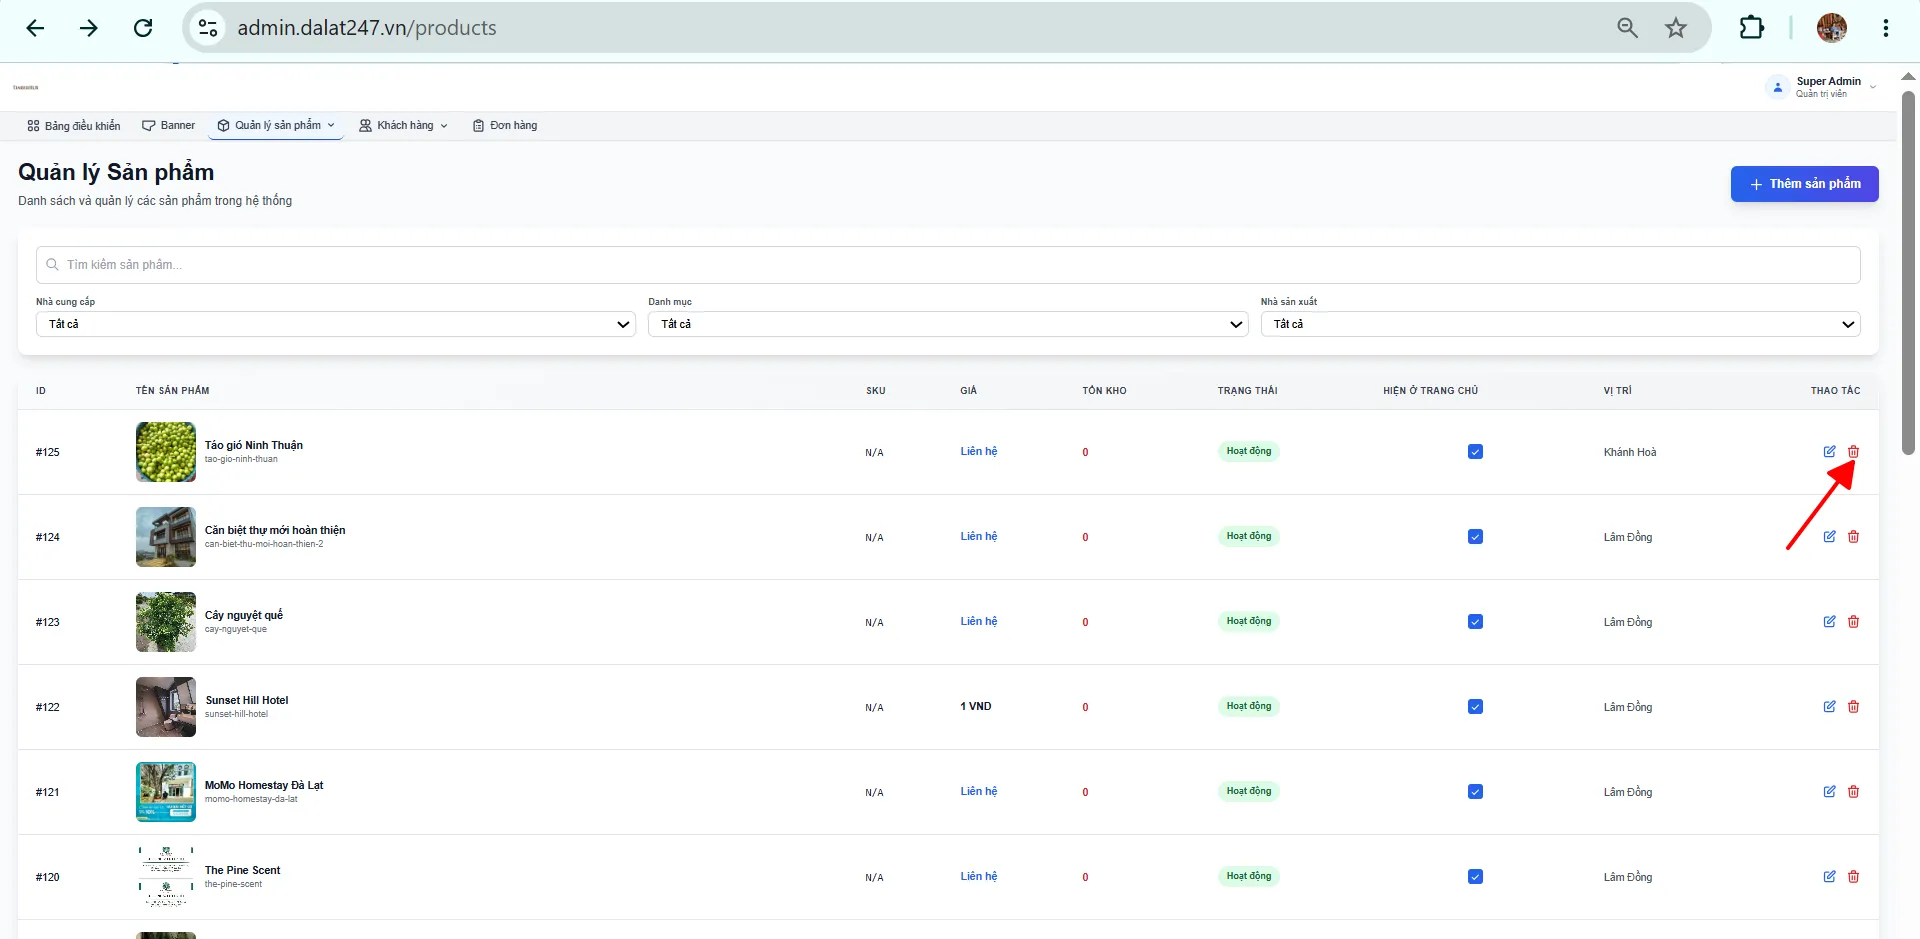Edit The Pine Scent product
1920x939 pixels.
(x=1829, y=877)
